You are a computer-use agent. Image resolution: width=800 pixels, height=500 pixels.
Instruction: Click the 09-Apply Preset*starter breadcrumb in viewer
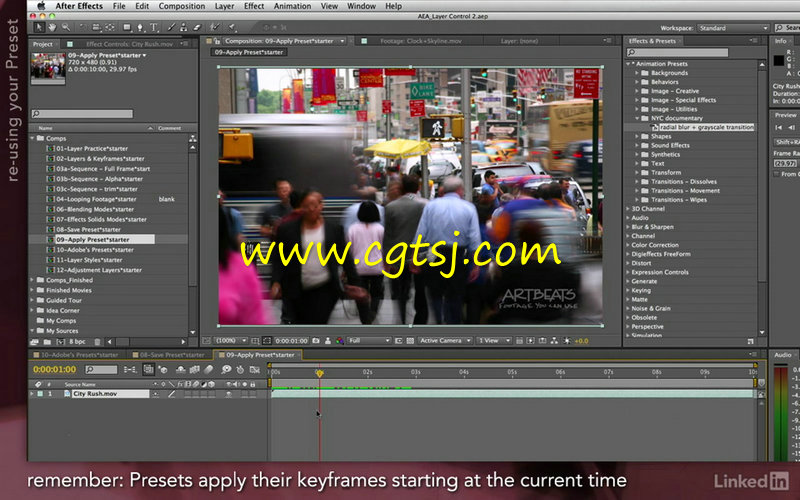248,52
